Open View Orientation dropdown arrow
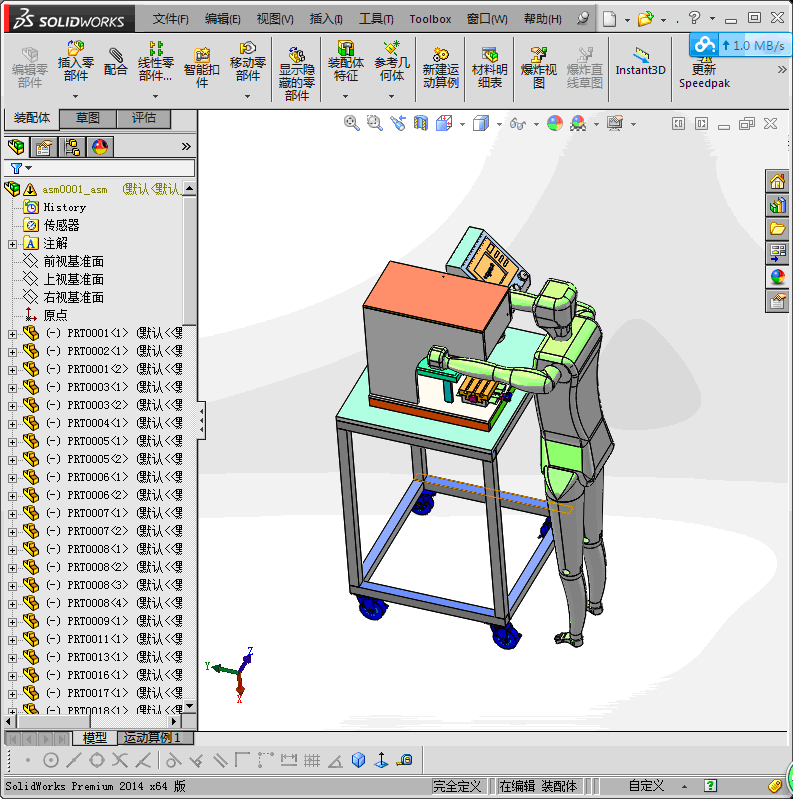Image resolution: width=793 pixels, height=799 pixels. [462, 124]
